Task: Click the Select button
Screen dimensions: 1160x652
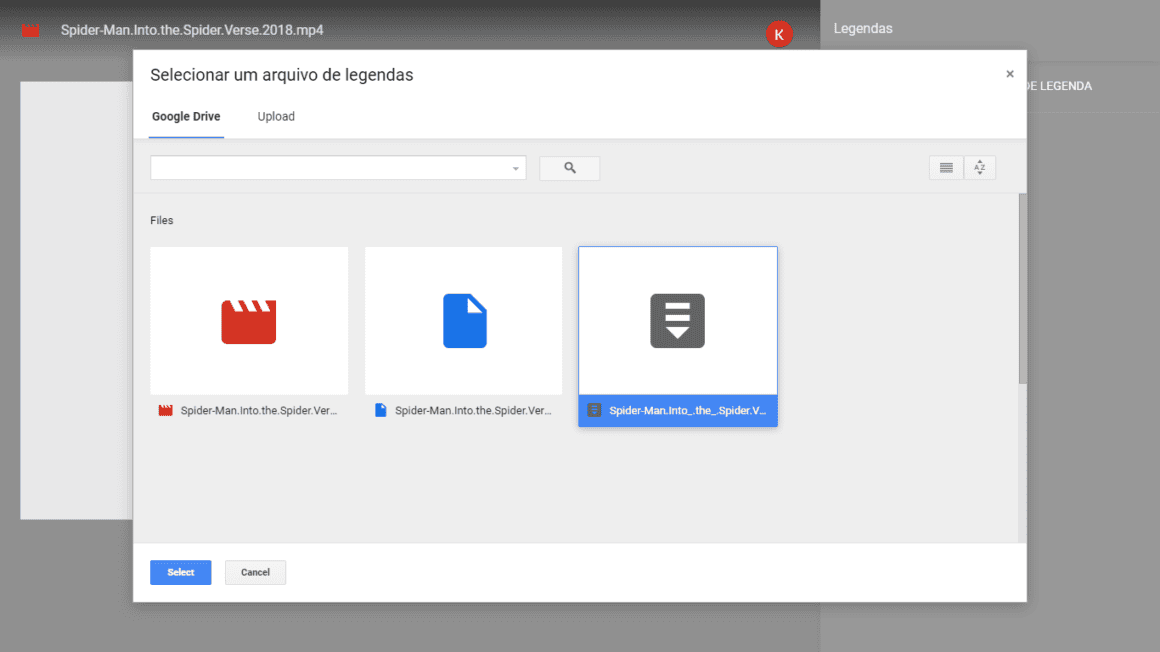Action: coord(181,572)
